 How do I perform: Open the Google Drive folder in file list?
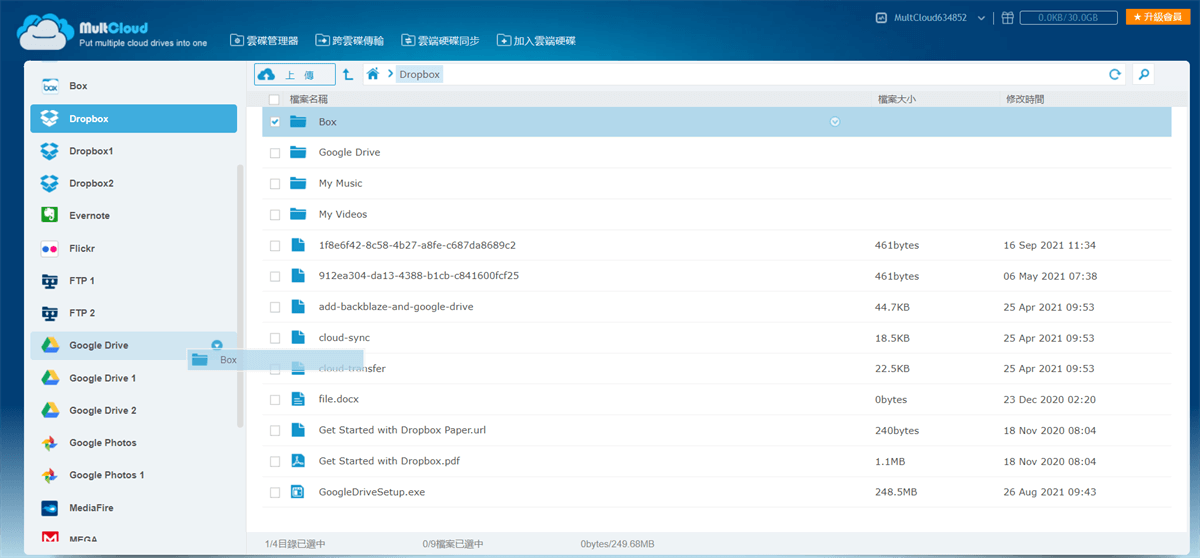(x=349, y=153)
